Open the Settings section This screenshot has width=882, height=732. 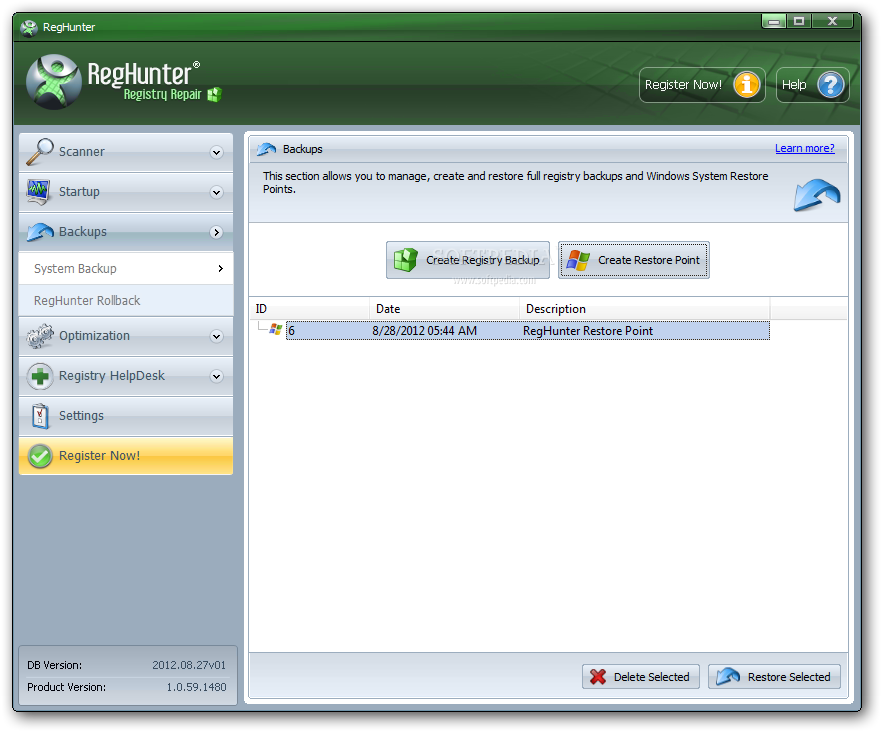126,416
